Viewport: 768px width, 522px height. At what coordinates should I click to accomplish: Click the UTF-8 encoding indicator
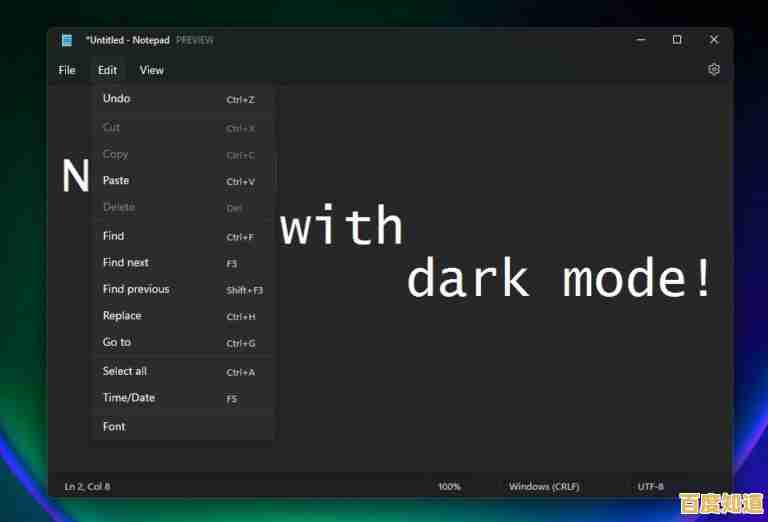click(x=650, y=486)
